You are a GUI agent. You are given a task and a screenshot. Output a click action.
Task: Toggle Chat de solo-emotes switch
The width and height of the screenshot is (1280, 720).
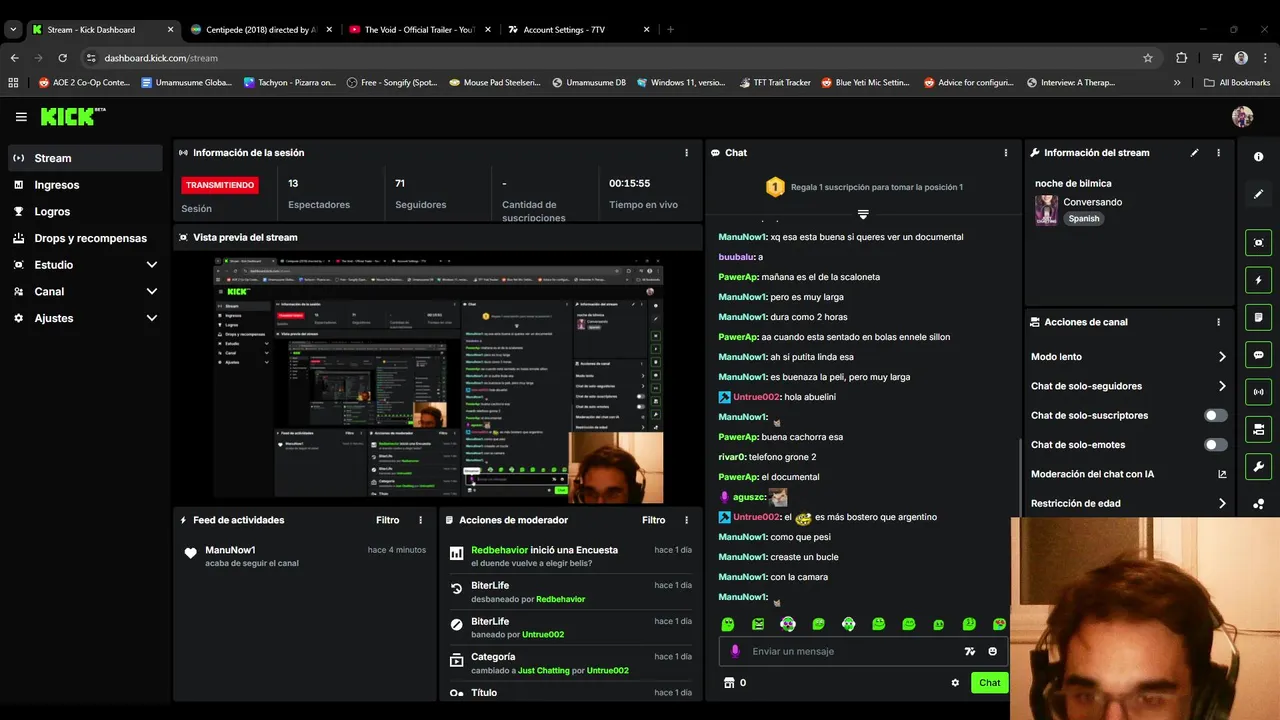coord(1215,444)
